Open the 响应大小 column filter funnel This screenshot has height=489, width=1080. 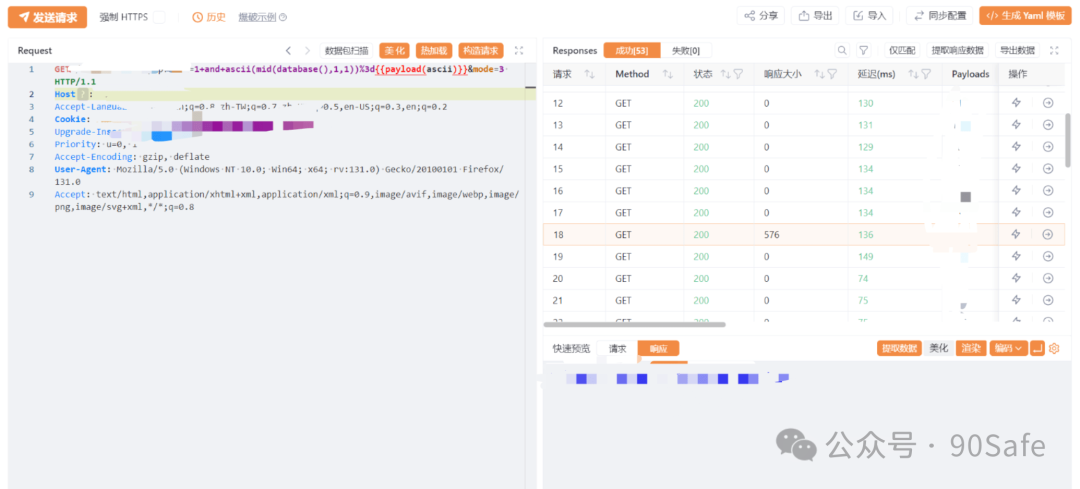tap(832, 74)
